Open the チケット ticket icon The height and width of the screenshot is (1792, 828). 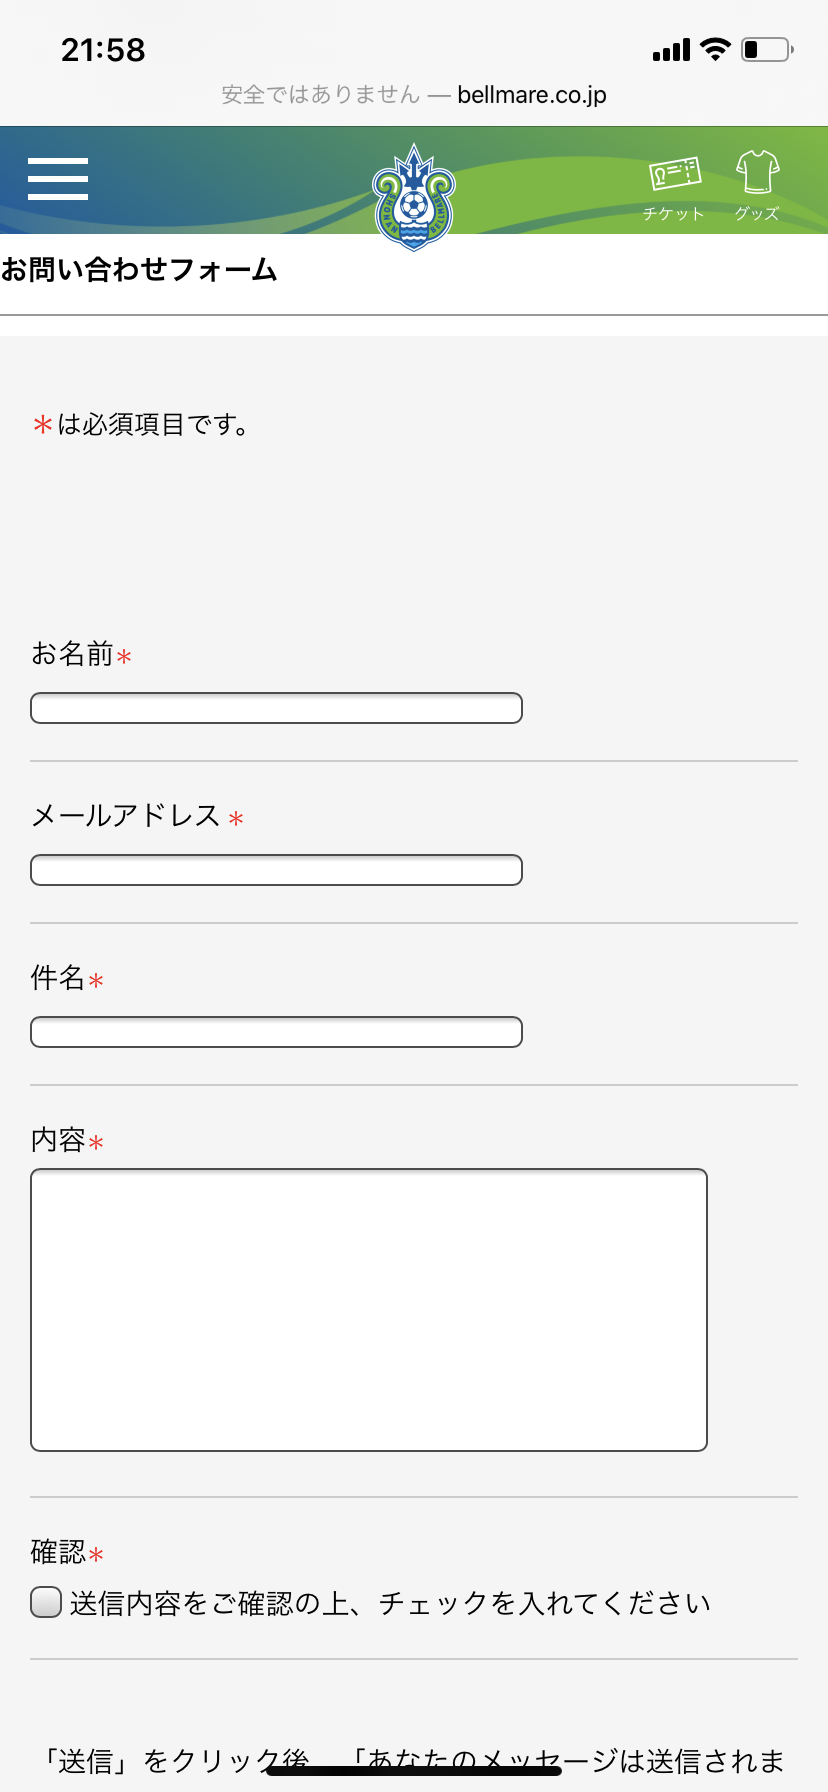[x=674, y=186]
